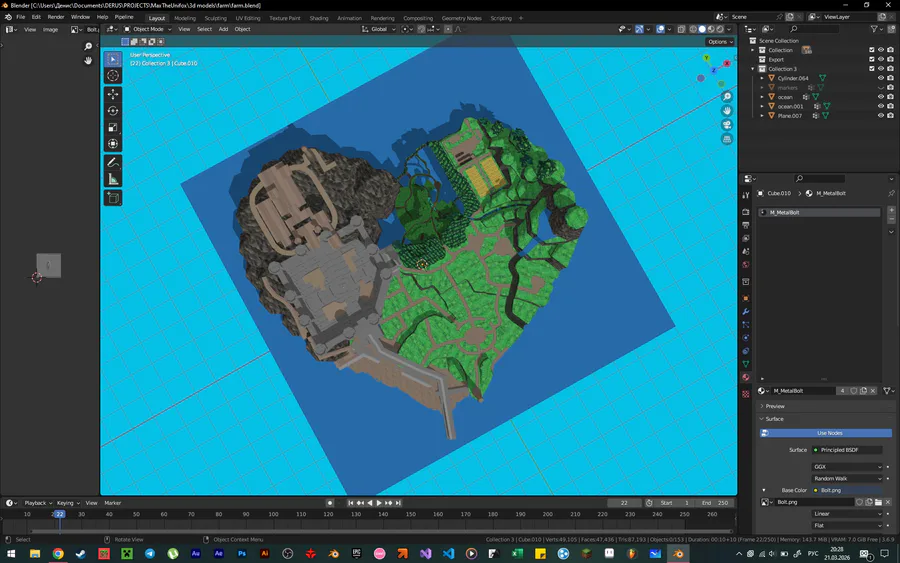Choose the Move tool in the viewport toolbar
The width and height of the screenshot is (900, 563).
pyautogui.click(x=113, y=94)
